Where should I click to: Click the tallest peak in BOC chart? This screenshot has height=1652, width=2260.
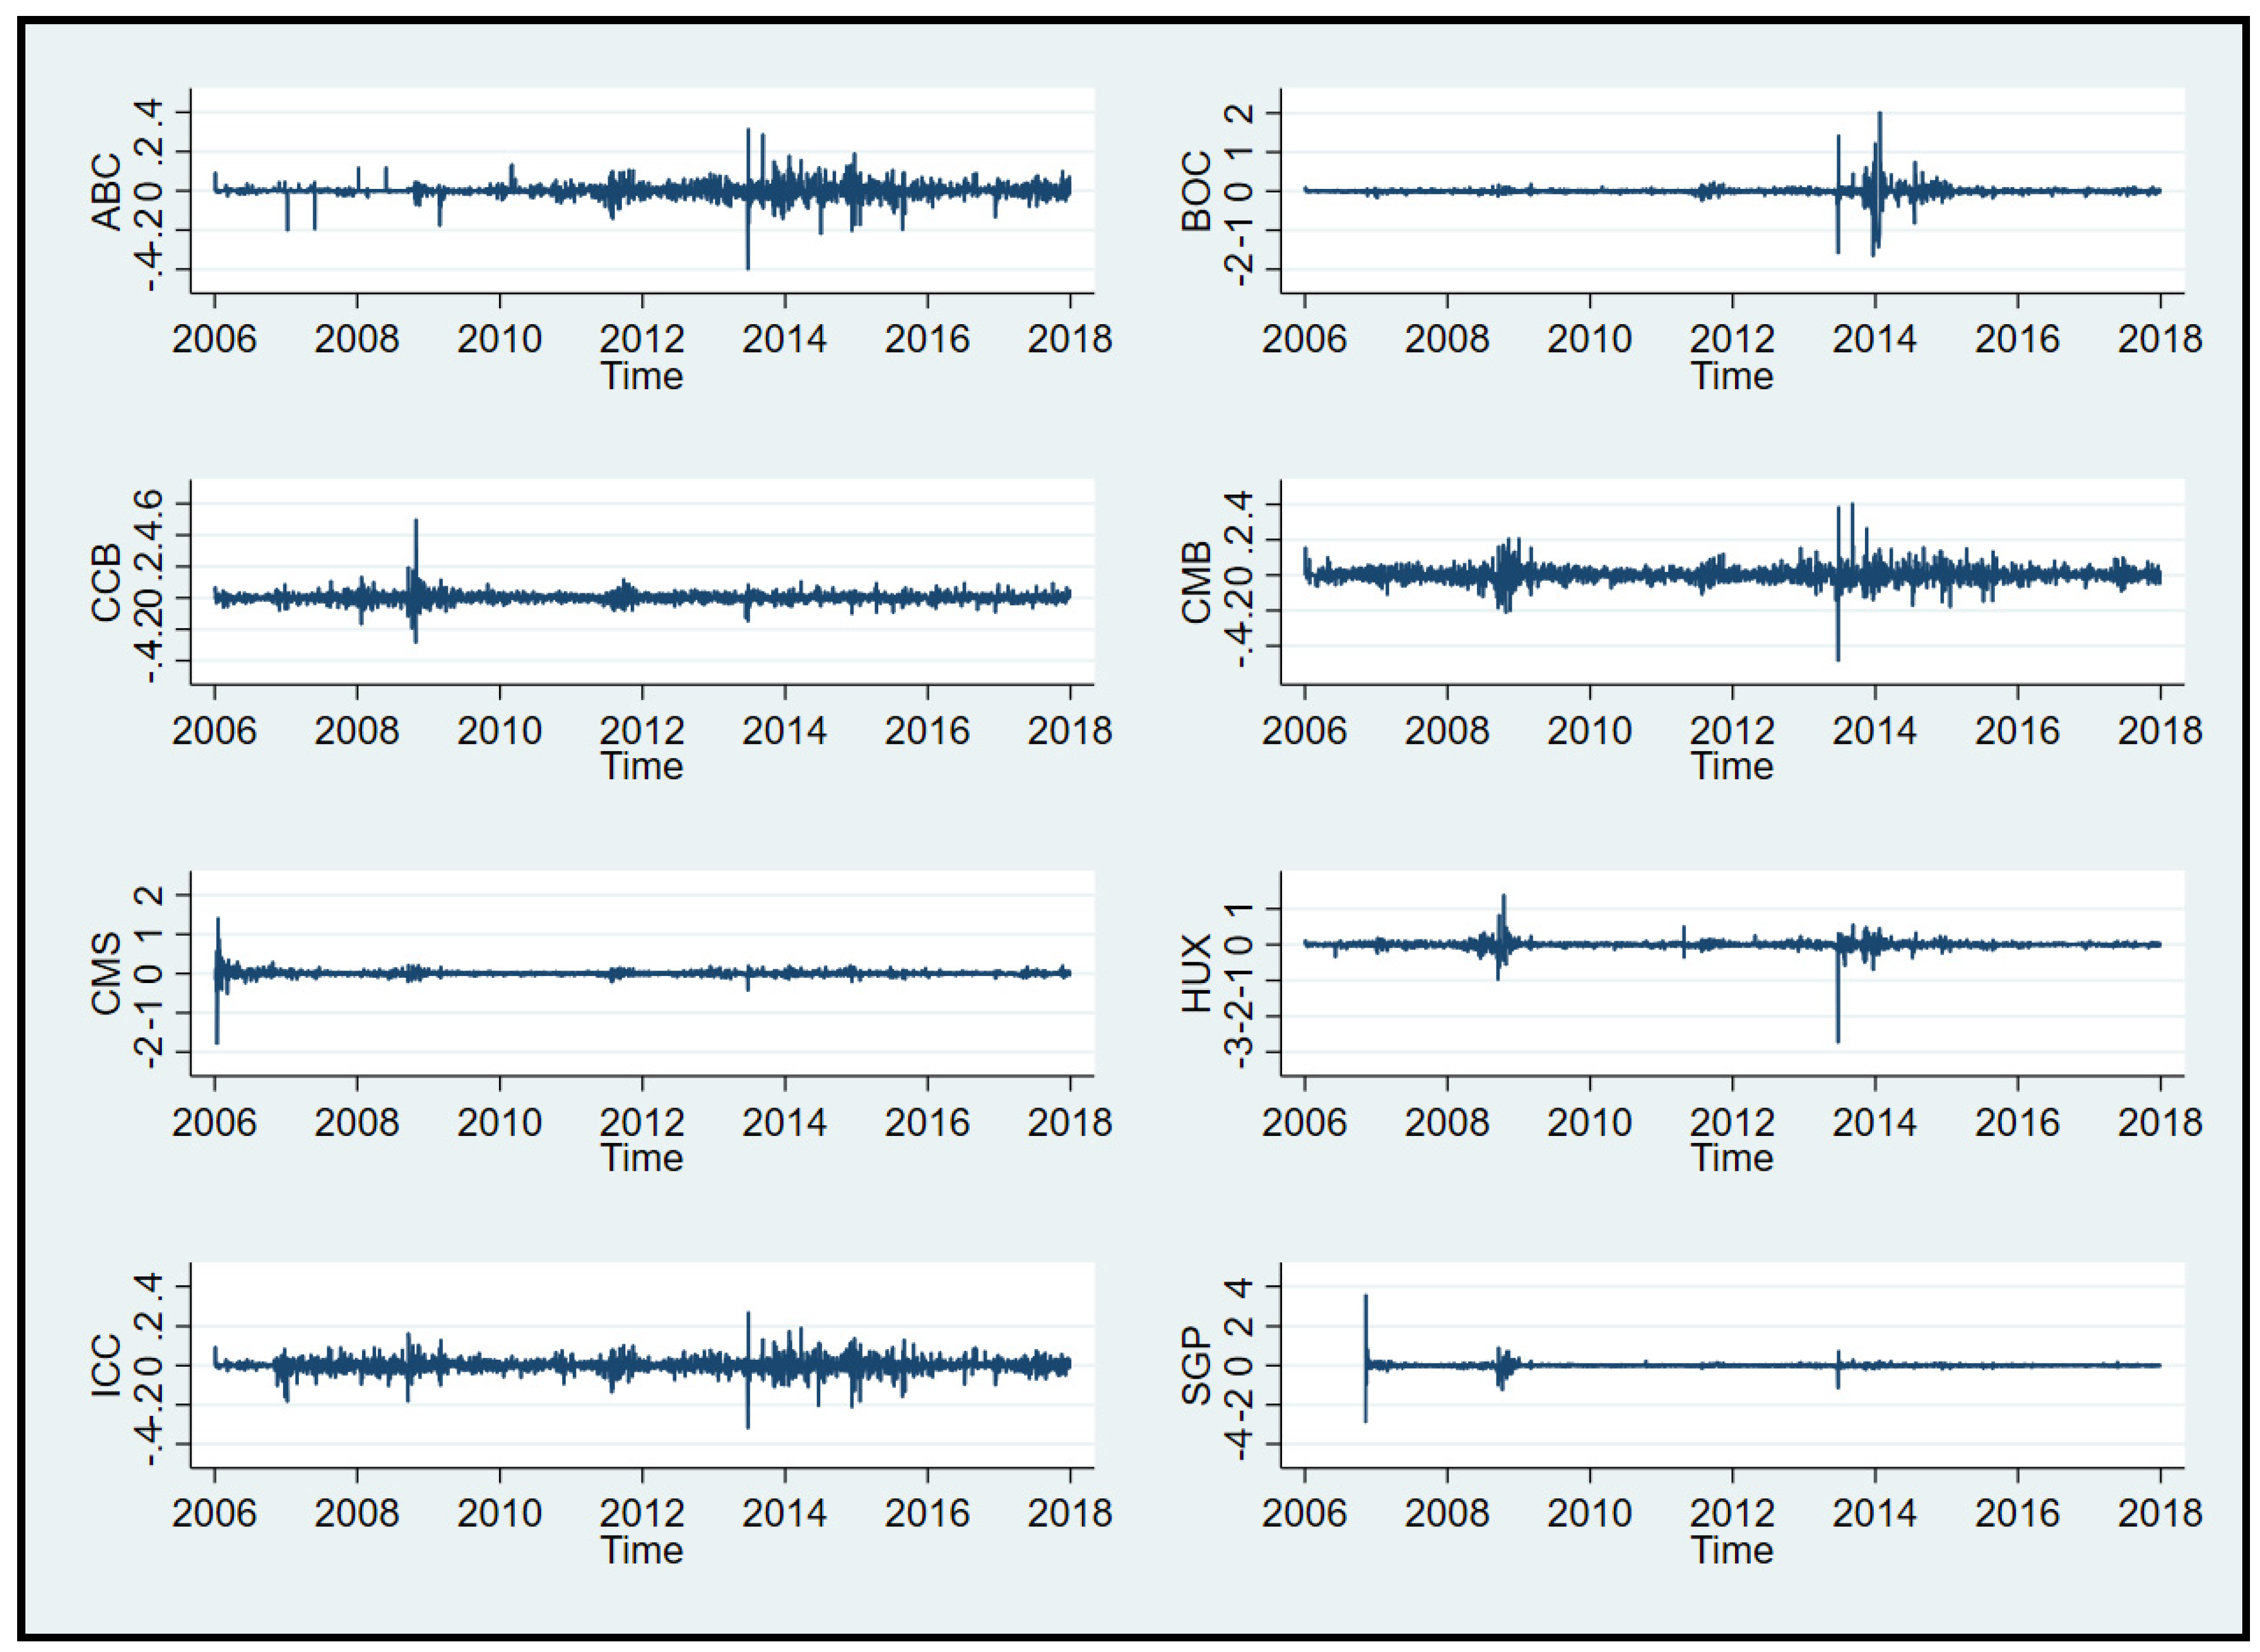[1880, 125]
